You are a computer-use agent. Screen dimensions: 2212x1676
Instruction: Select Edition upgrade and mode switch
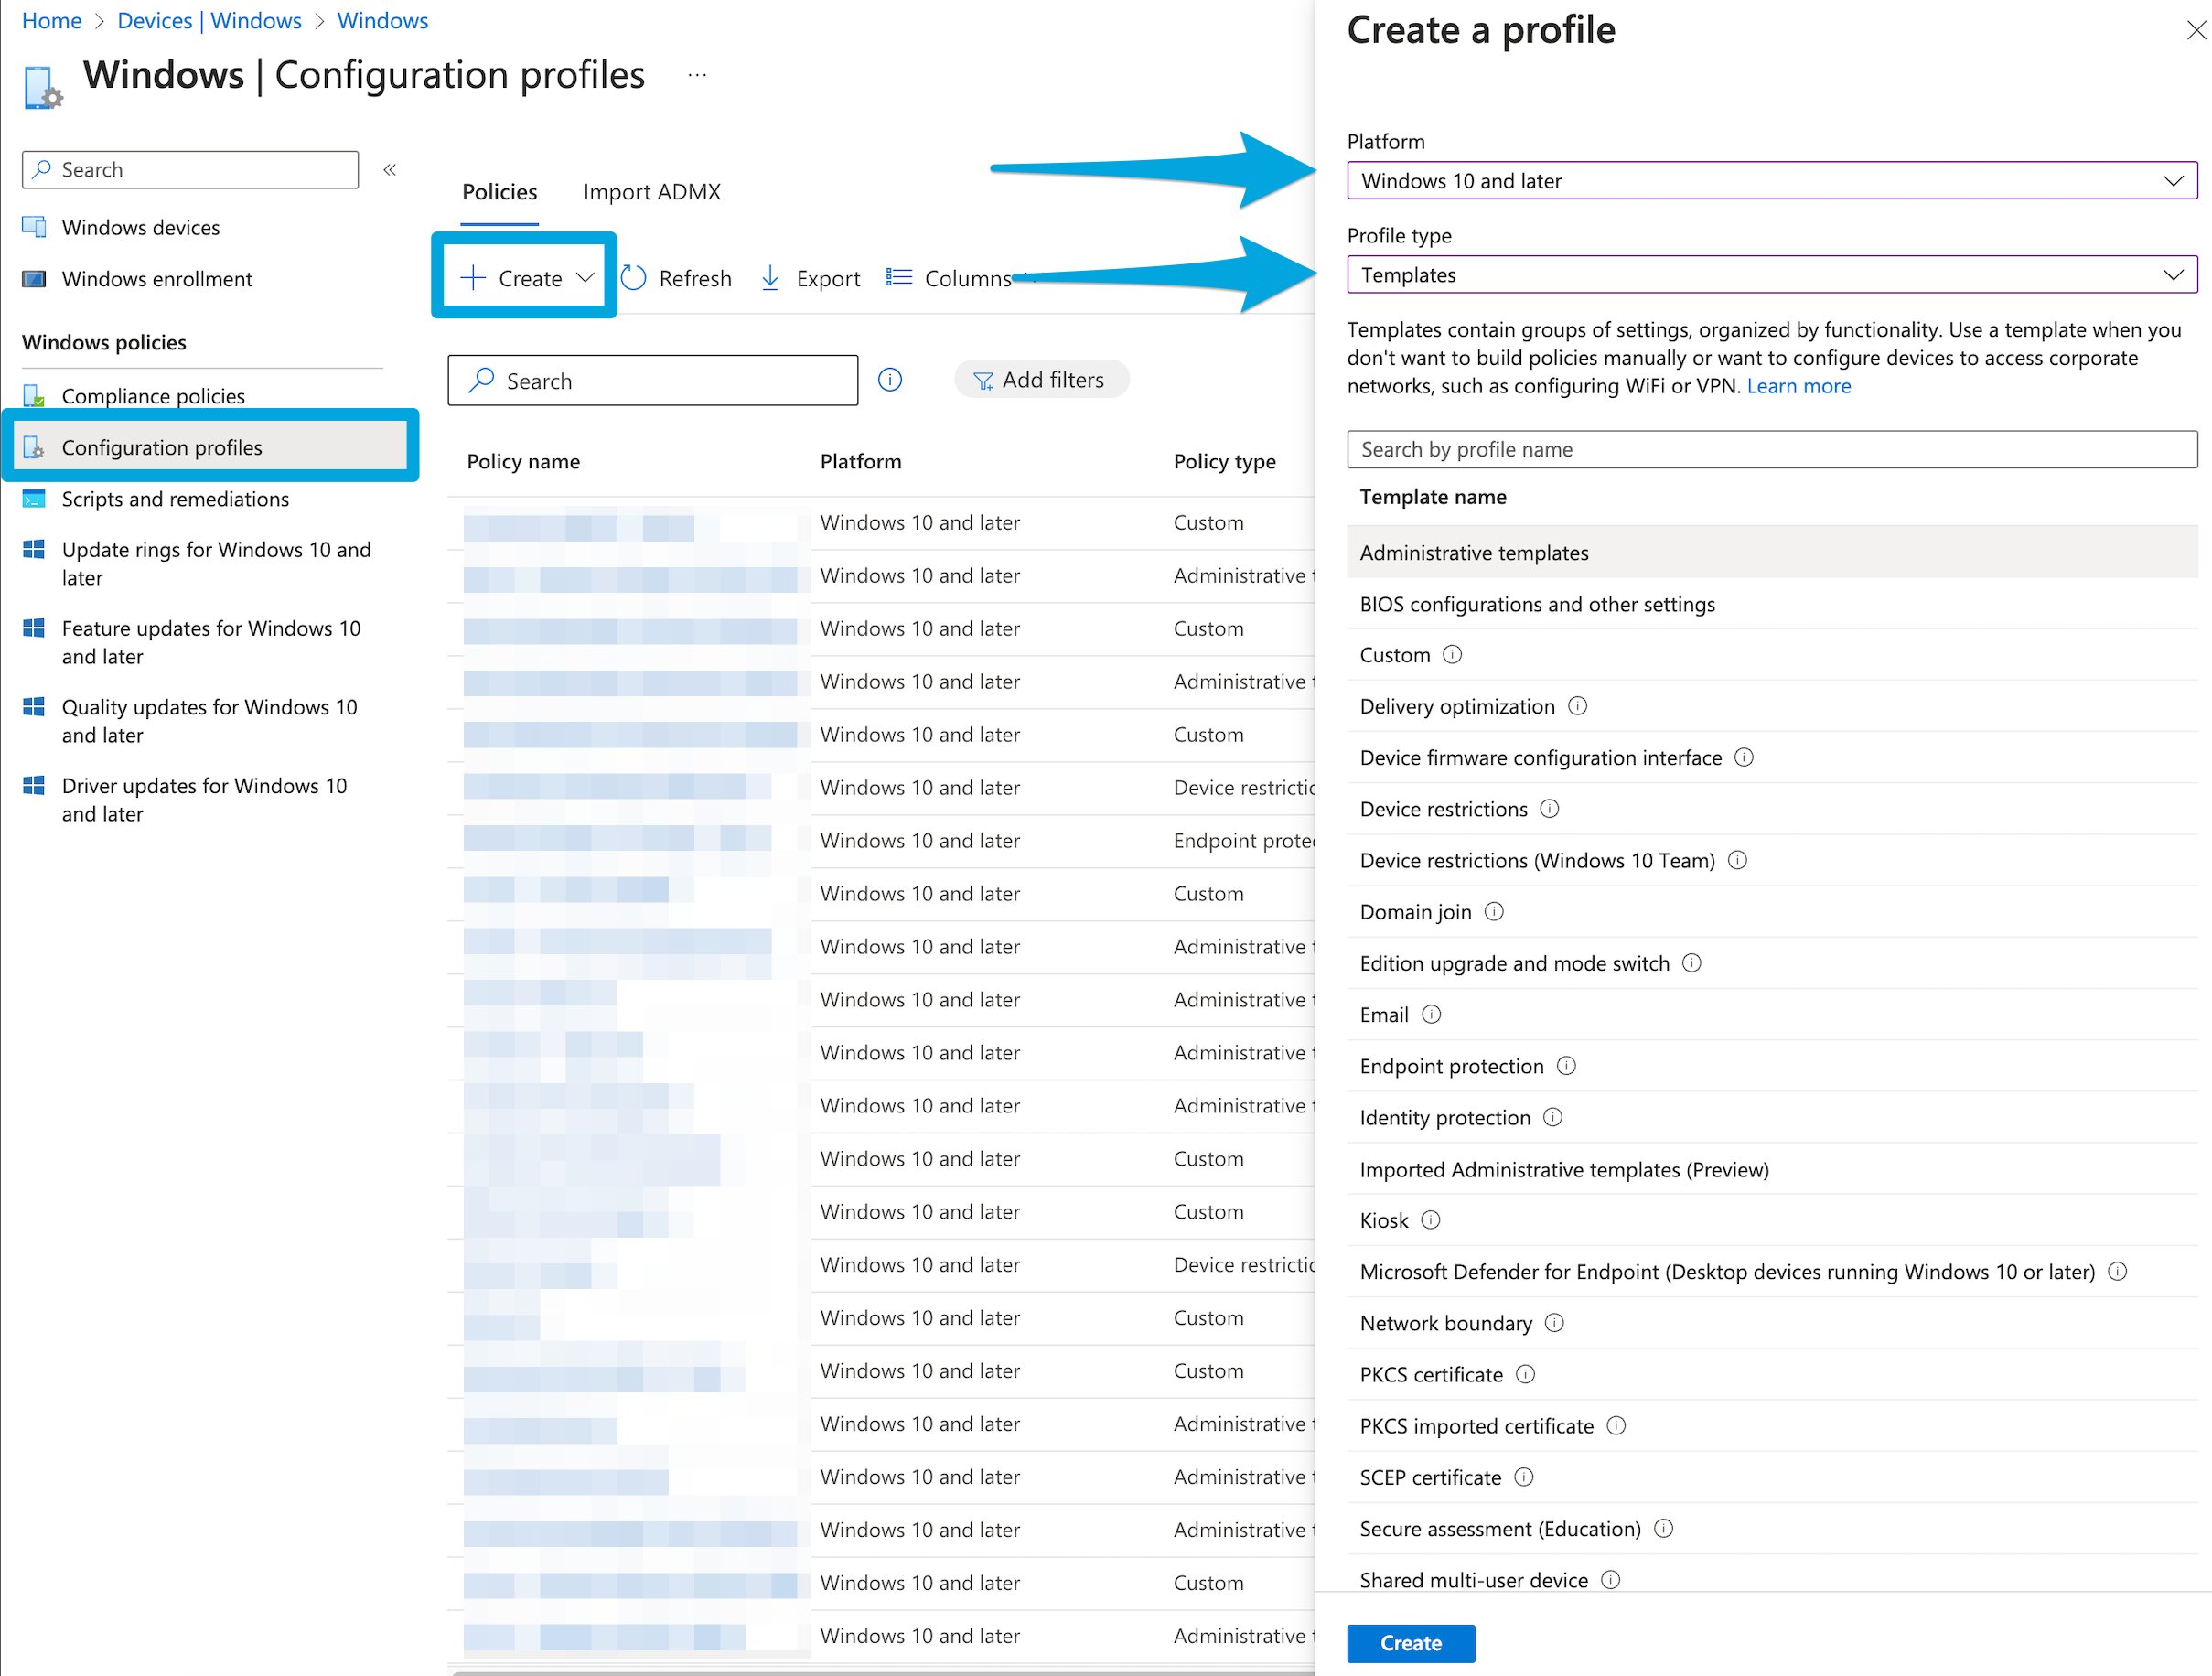coord(1772,963)
